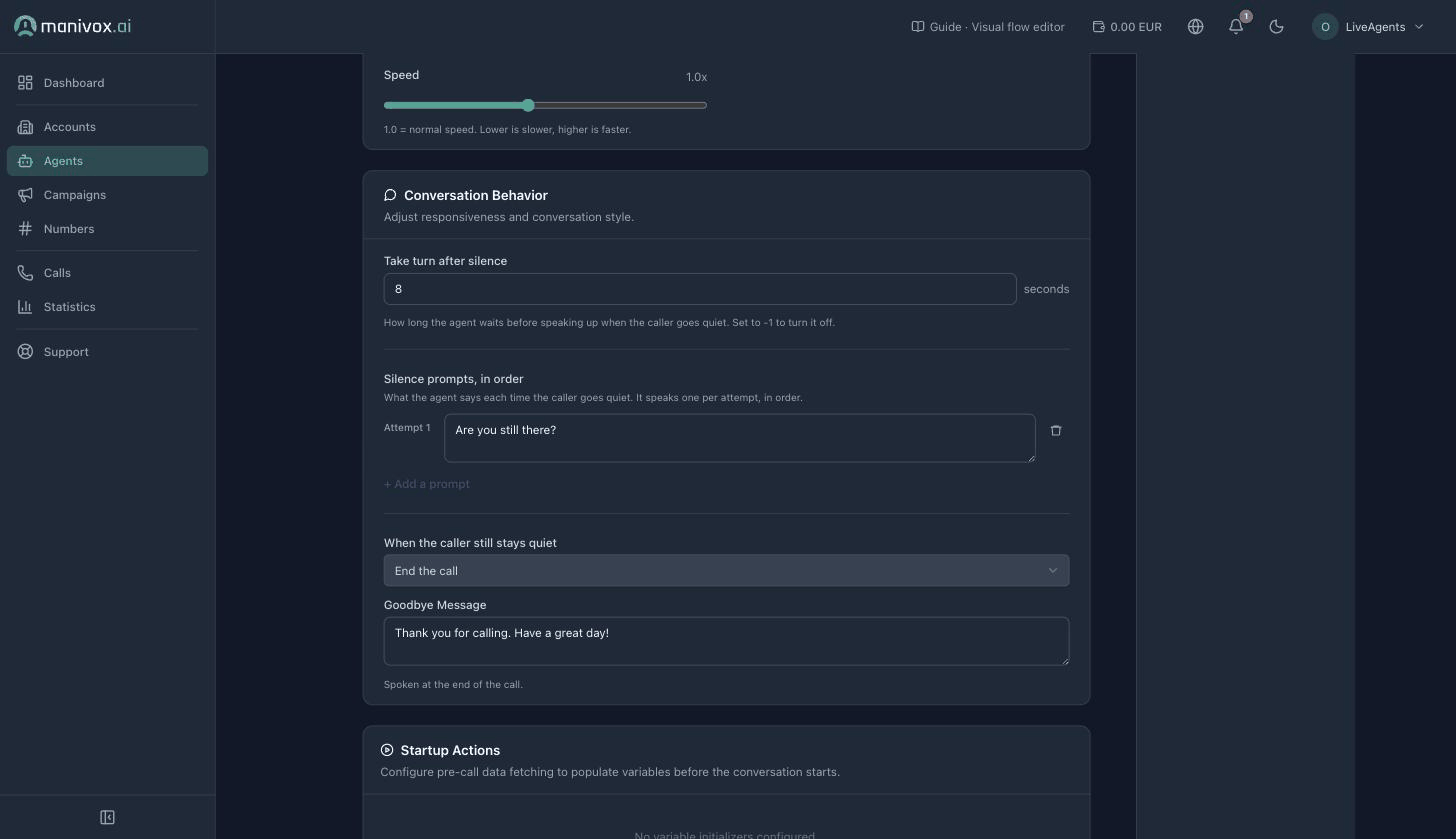1456x839 pixels.
Task: Open the language globe selector
Action: (1195, 27)
